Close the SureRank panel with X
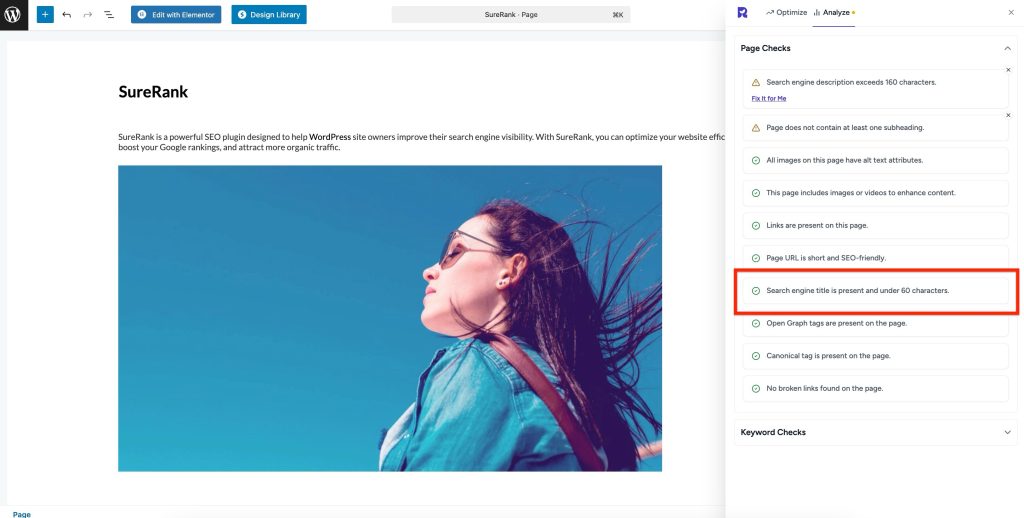Screen dimensions: 1024x518 coord(1010,12)
